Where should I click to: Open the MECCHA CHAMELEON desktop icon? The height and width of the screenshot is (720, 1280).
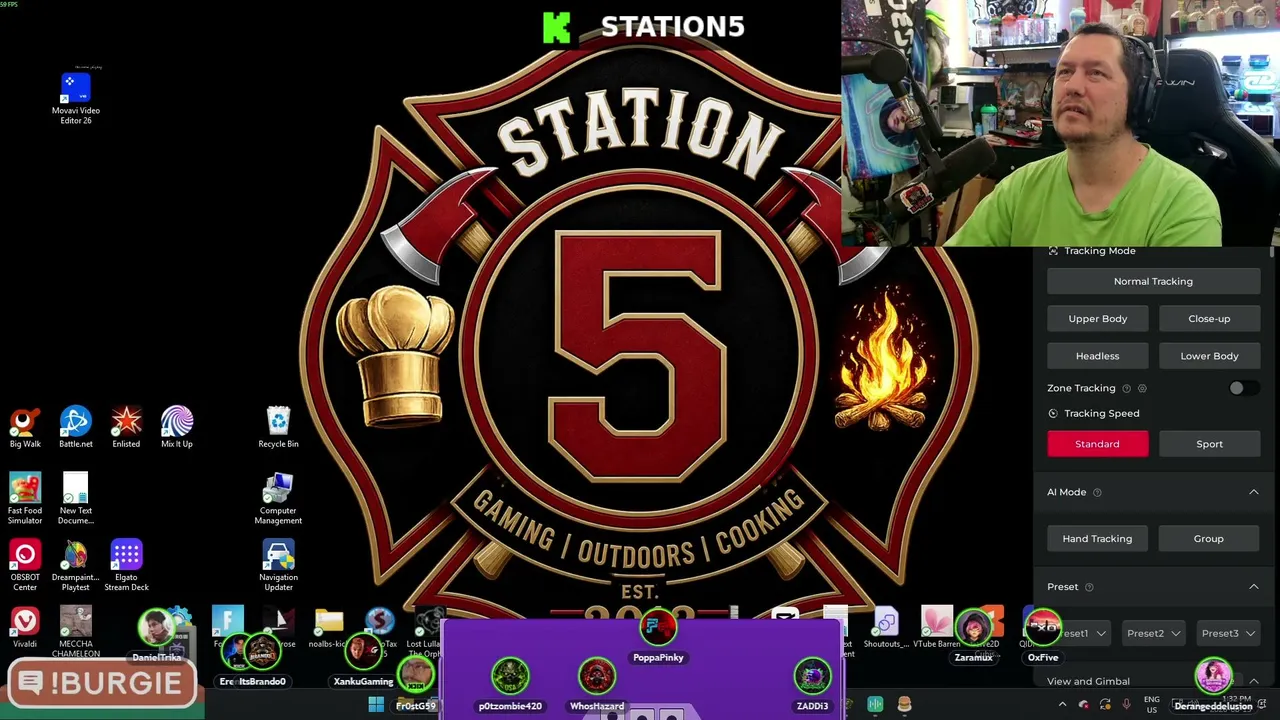(x=76, y=632)
